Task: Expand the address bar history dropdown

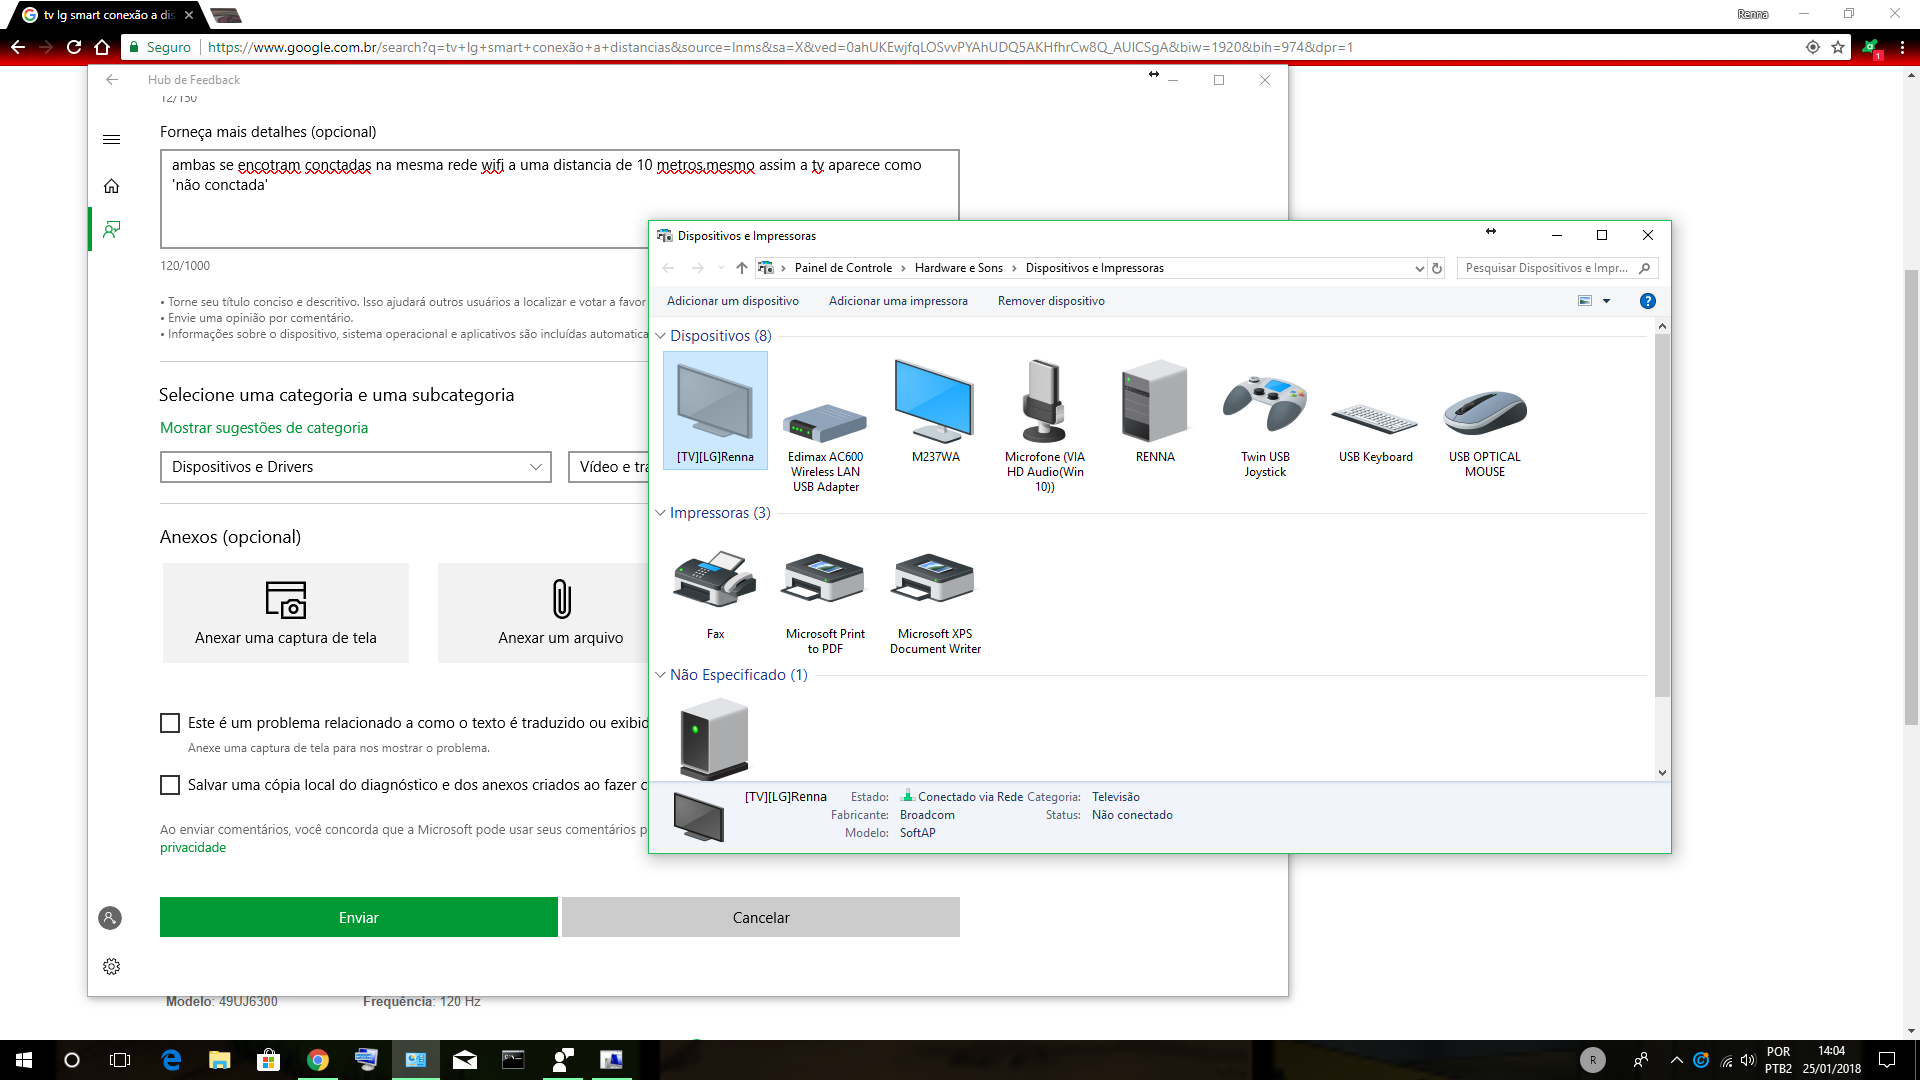Action: click(1419, 268)
